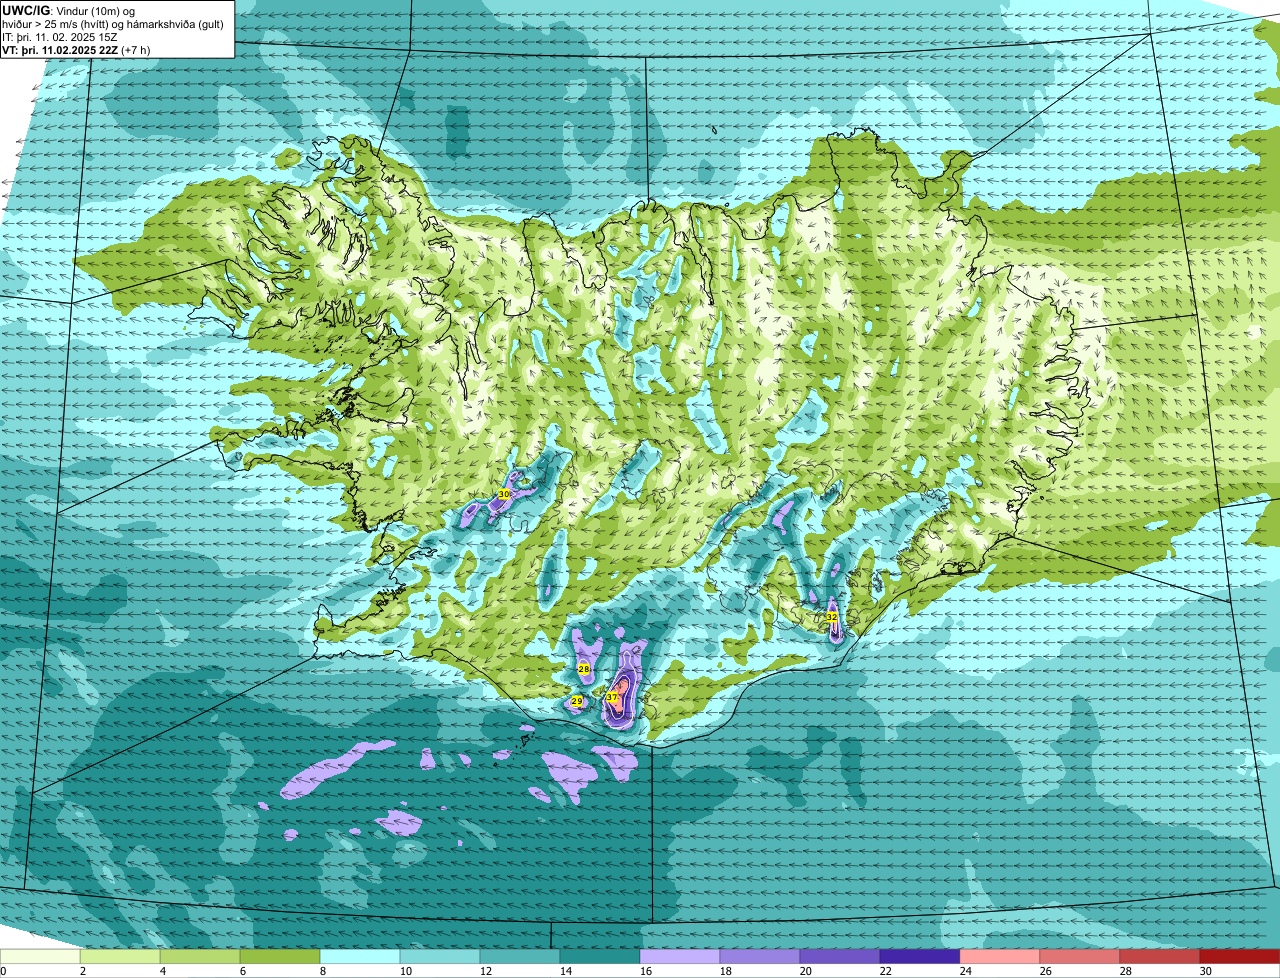The width and height of the screenshot is (1280, 978).
Task: Select the 6–8 m/s olive green legend swatch
Action: [x=280, y=956]
